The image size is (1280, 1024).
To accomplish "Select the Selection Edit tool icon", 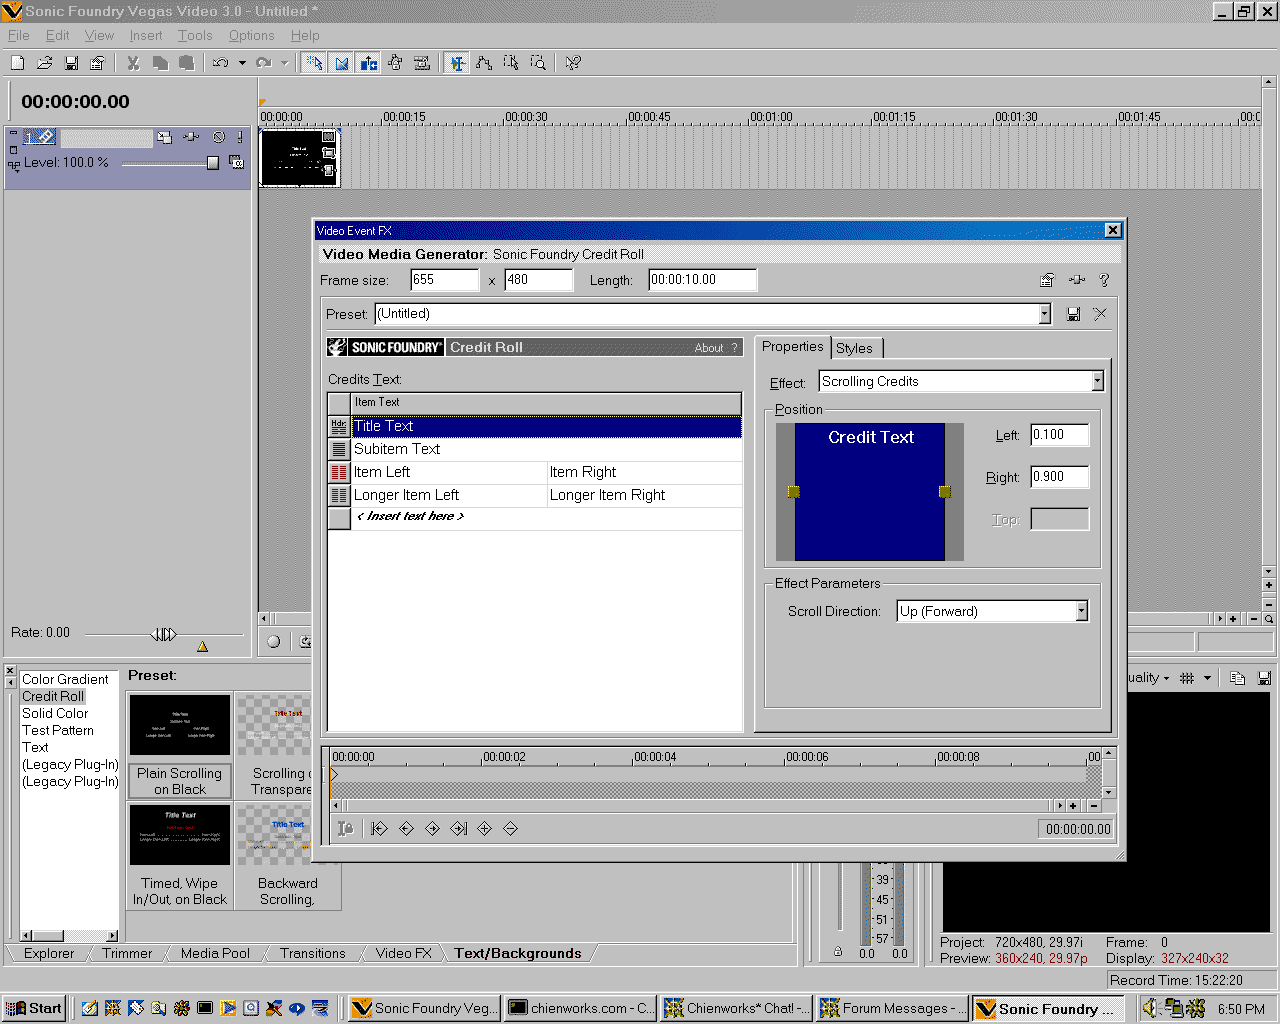I will click(x=511, y=63).
